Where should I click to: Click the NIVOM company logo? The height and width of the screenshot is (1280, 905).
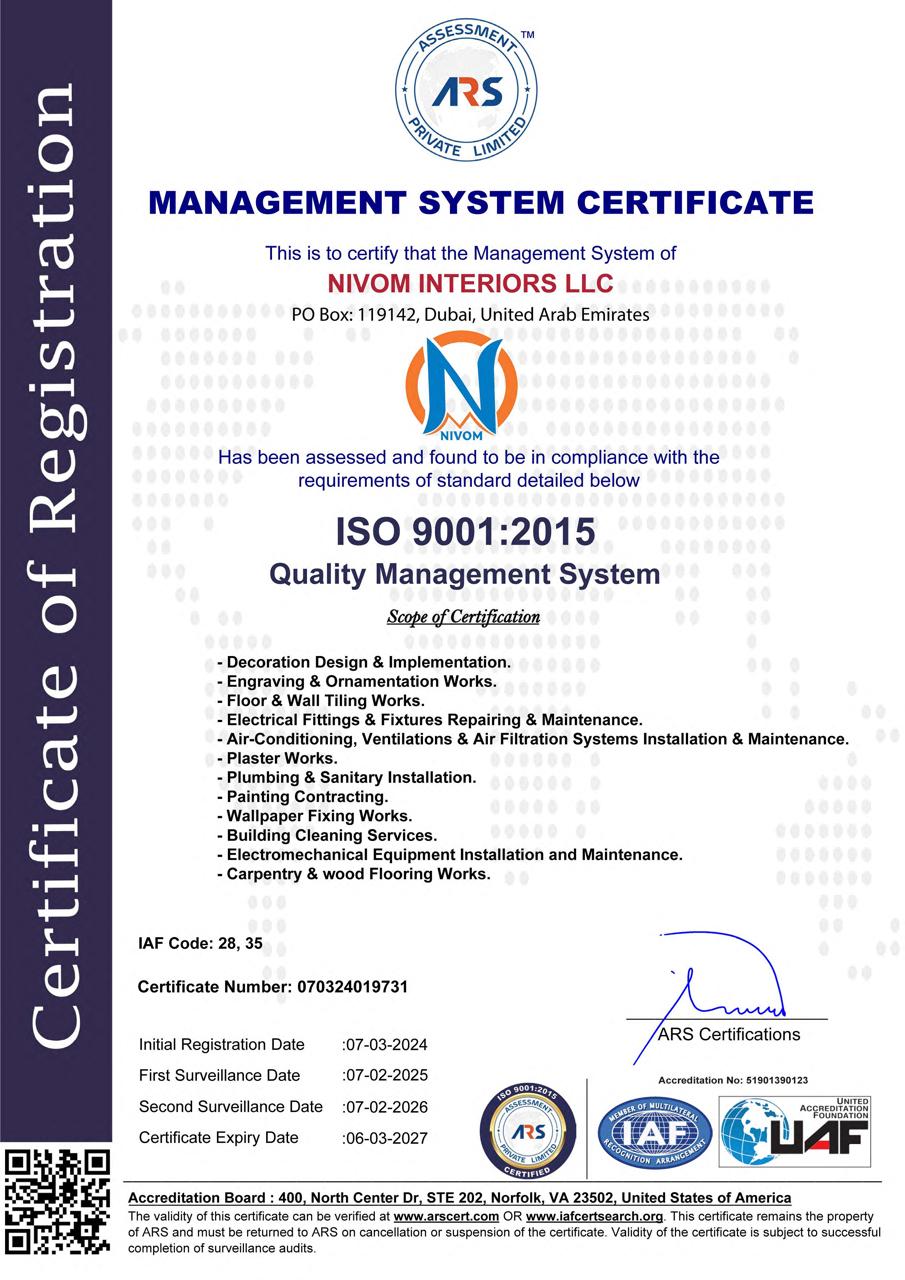click(x=461, y=388)
